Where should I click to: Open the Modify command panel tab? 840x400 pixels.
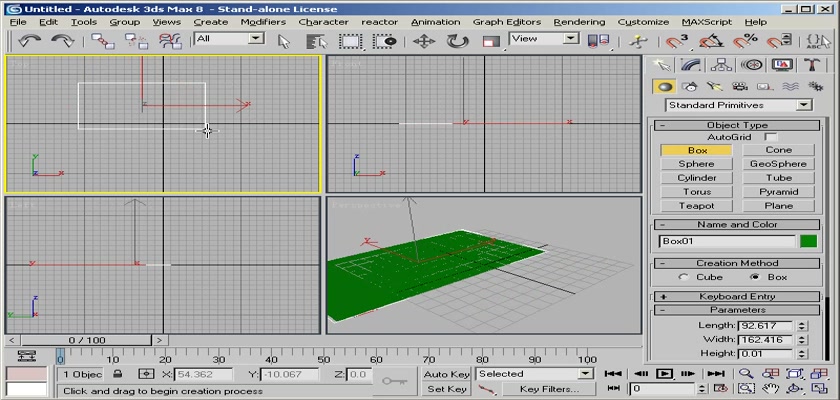pos(691,65)
